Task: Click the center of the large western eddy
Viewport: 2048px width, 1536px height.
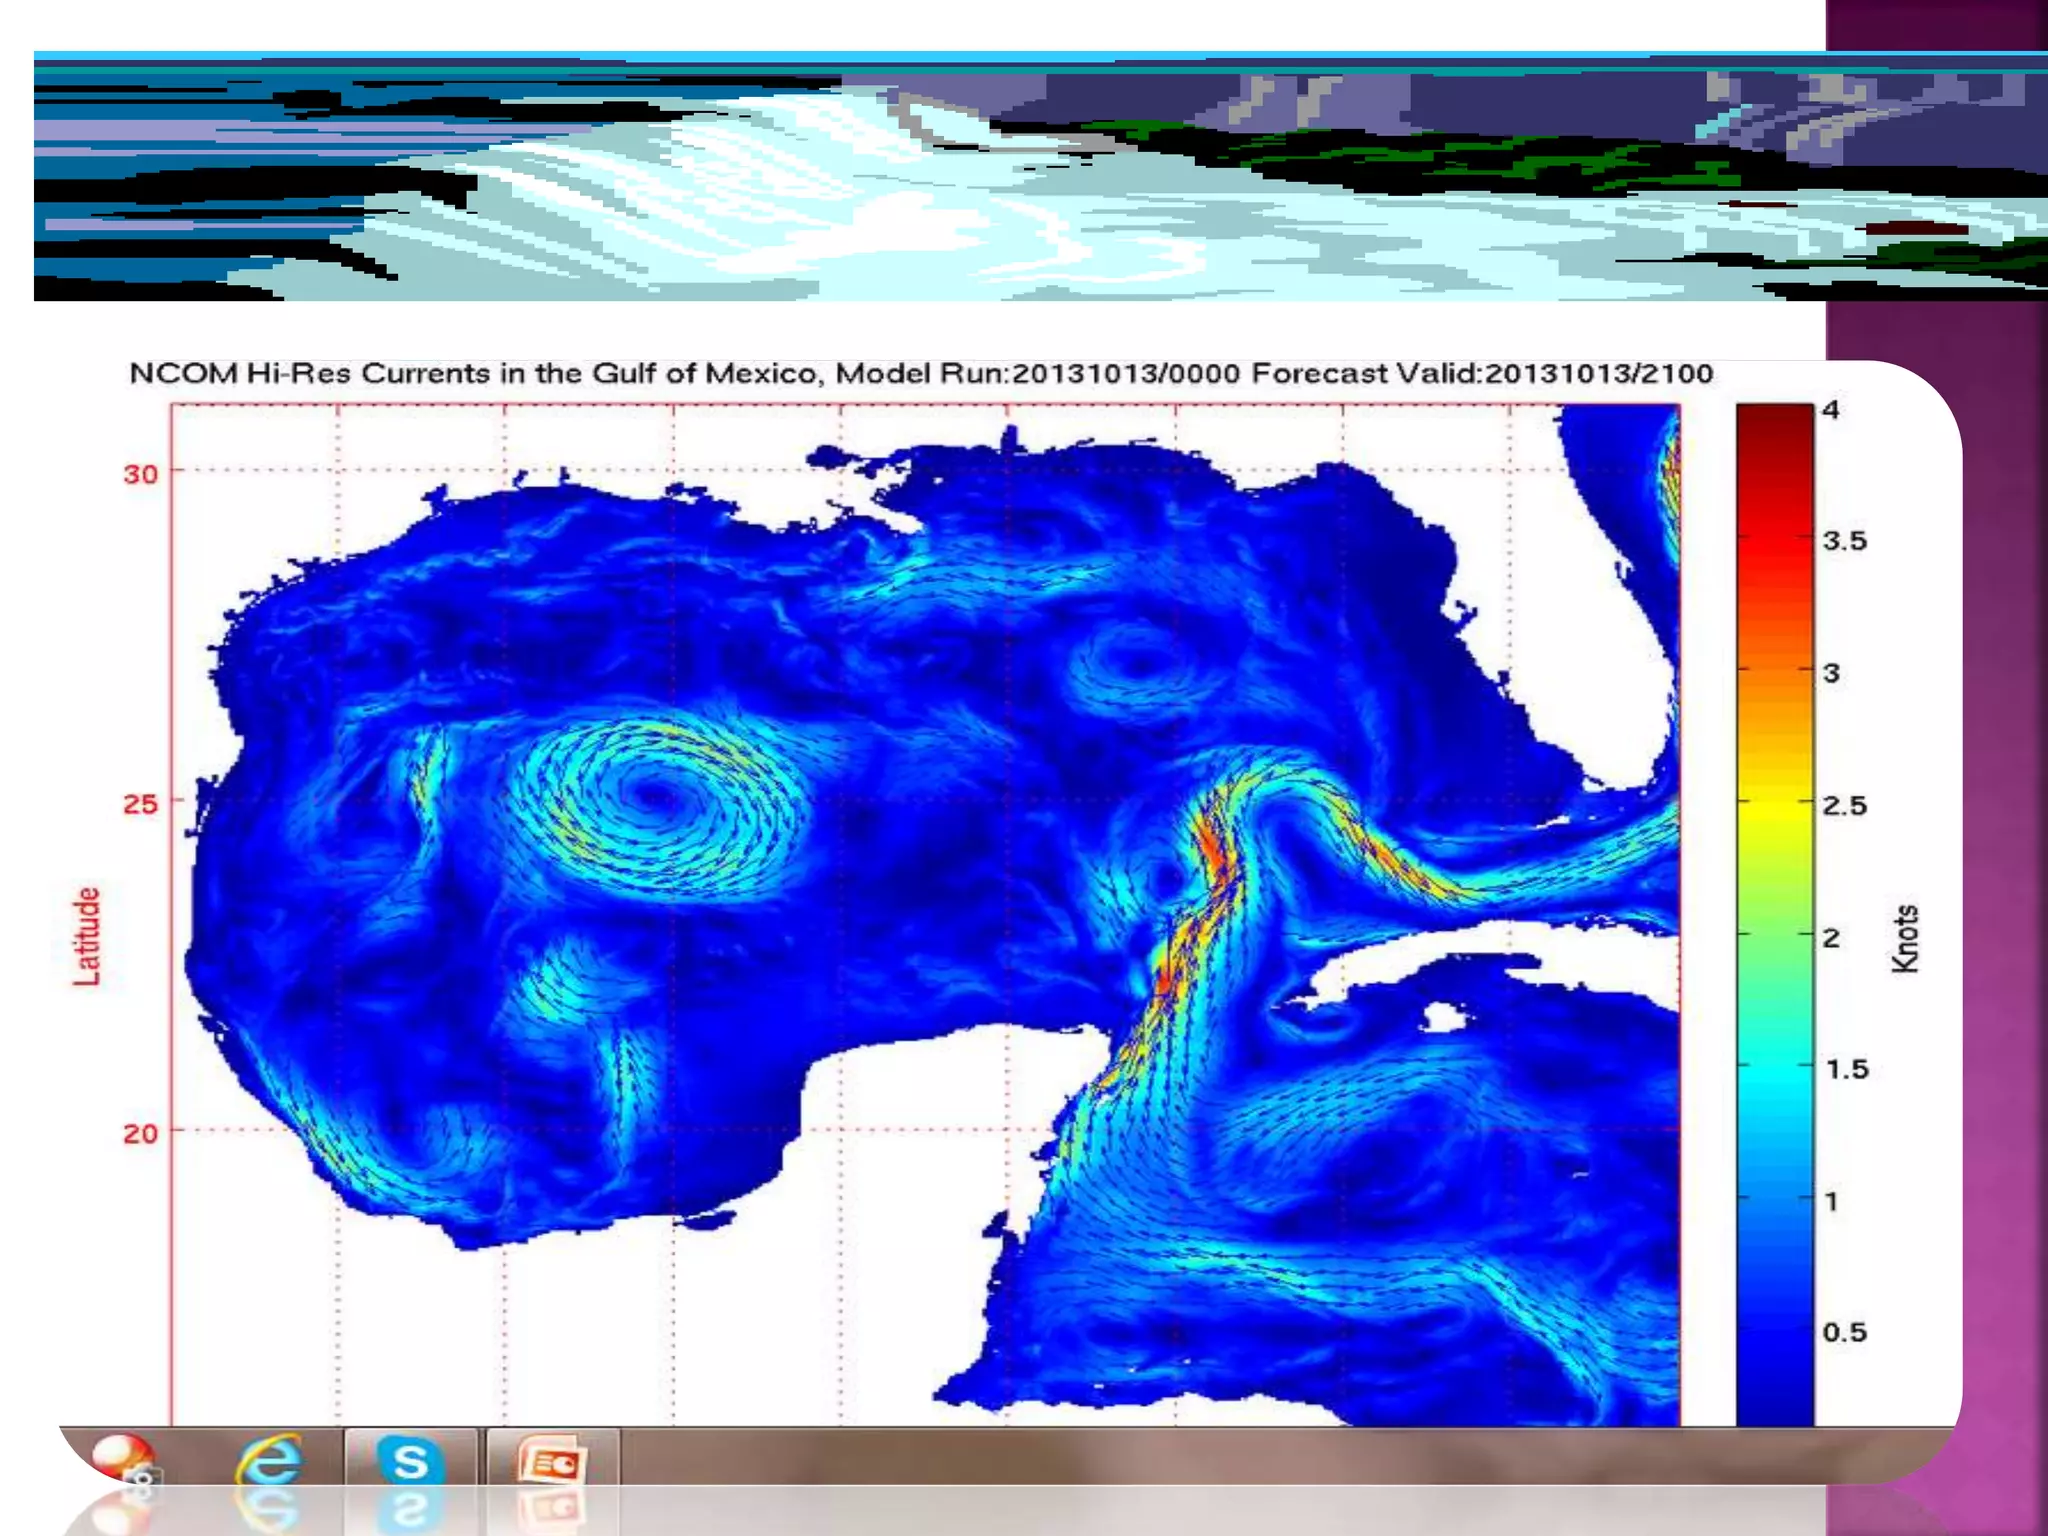Action: pyautogui.click(x=655, y=795)
